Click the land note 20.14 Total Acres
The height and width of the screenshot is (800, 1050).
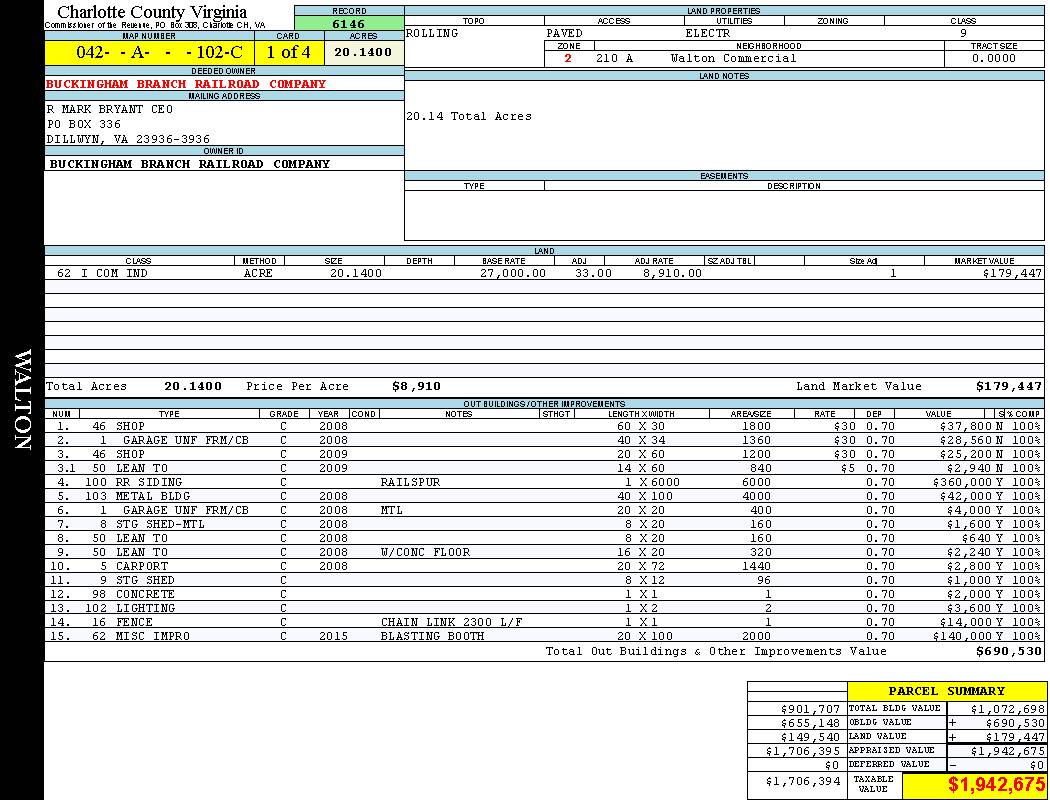tap(469, 116)
